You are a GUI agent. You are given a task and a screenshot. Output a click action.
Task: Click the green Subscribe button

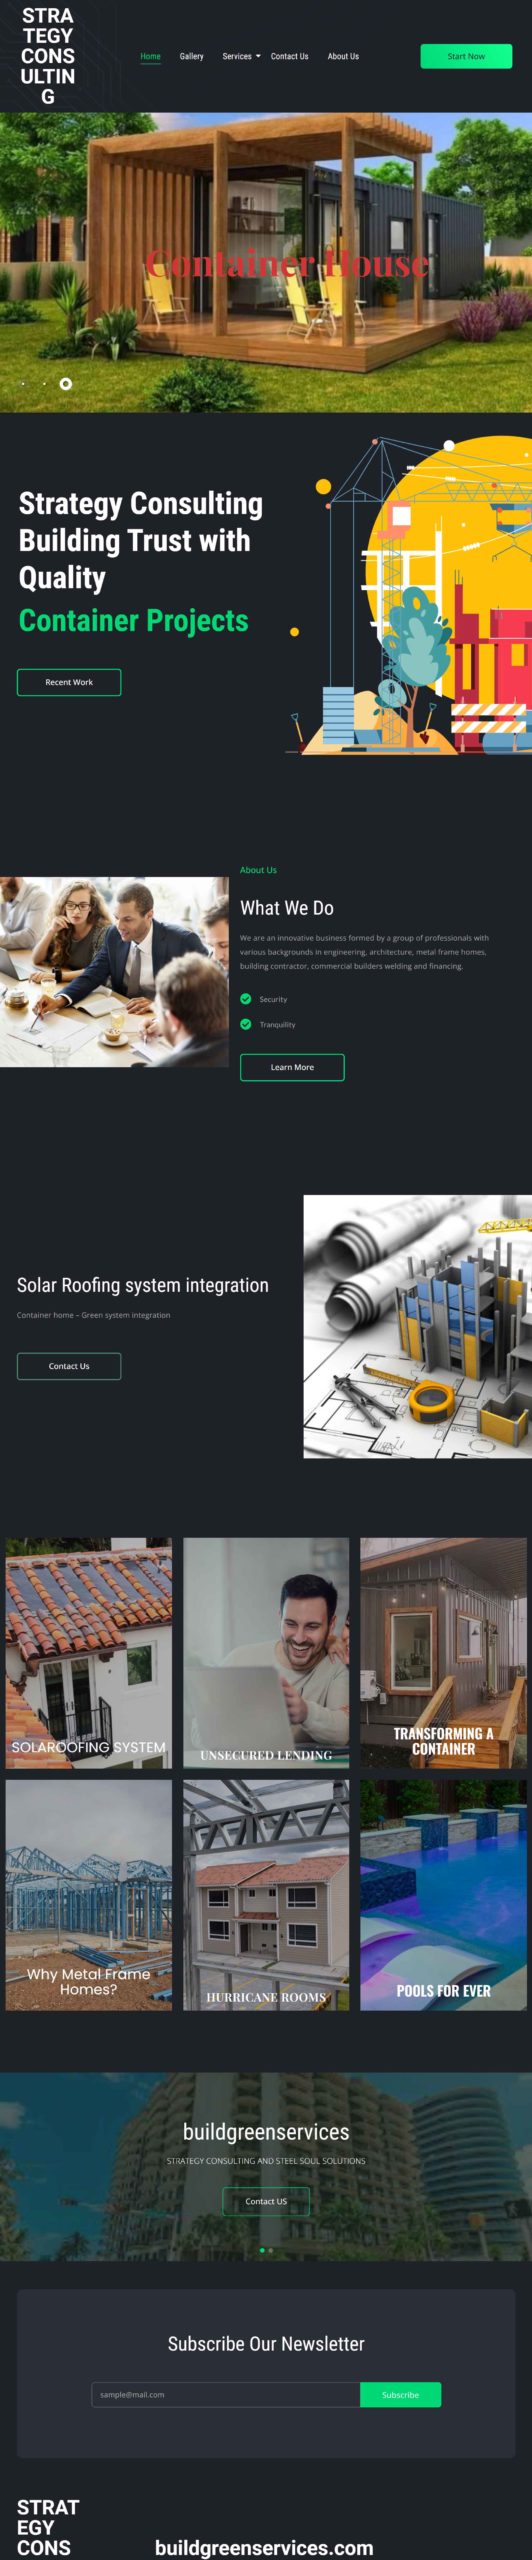tap(400, 2394)
